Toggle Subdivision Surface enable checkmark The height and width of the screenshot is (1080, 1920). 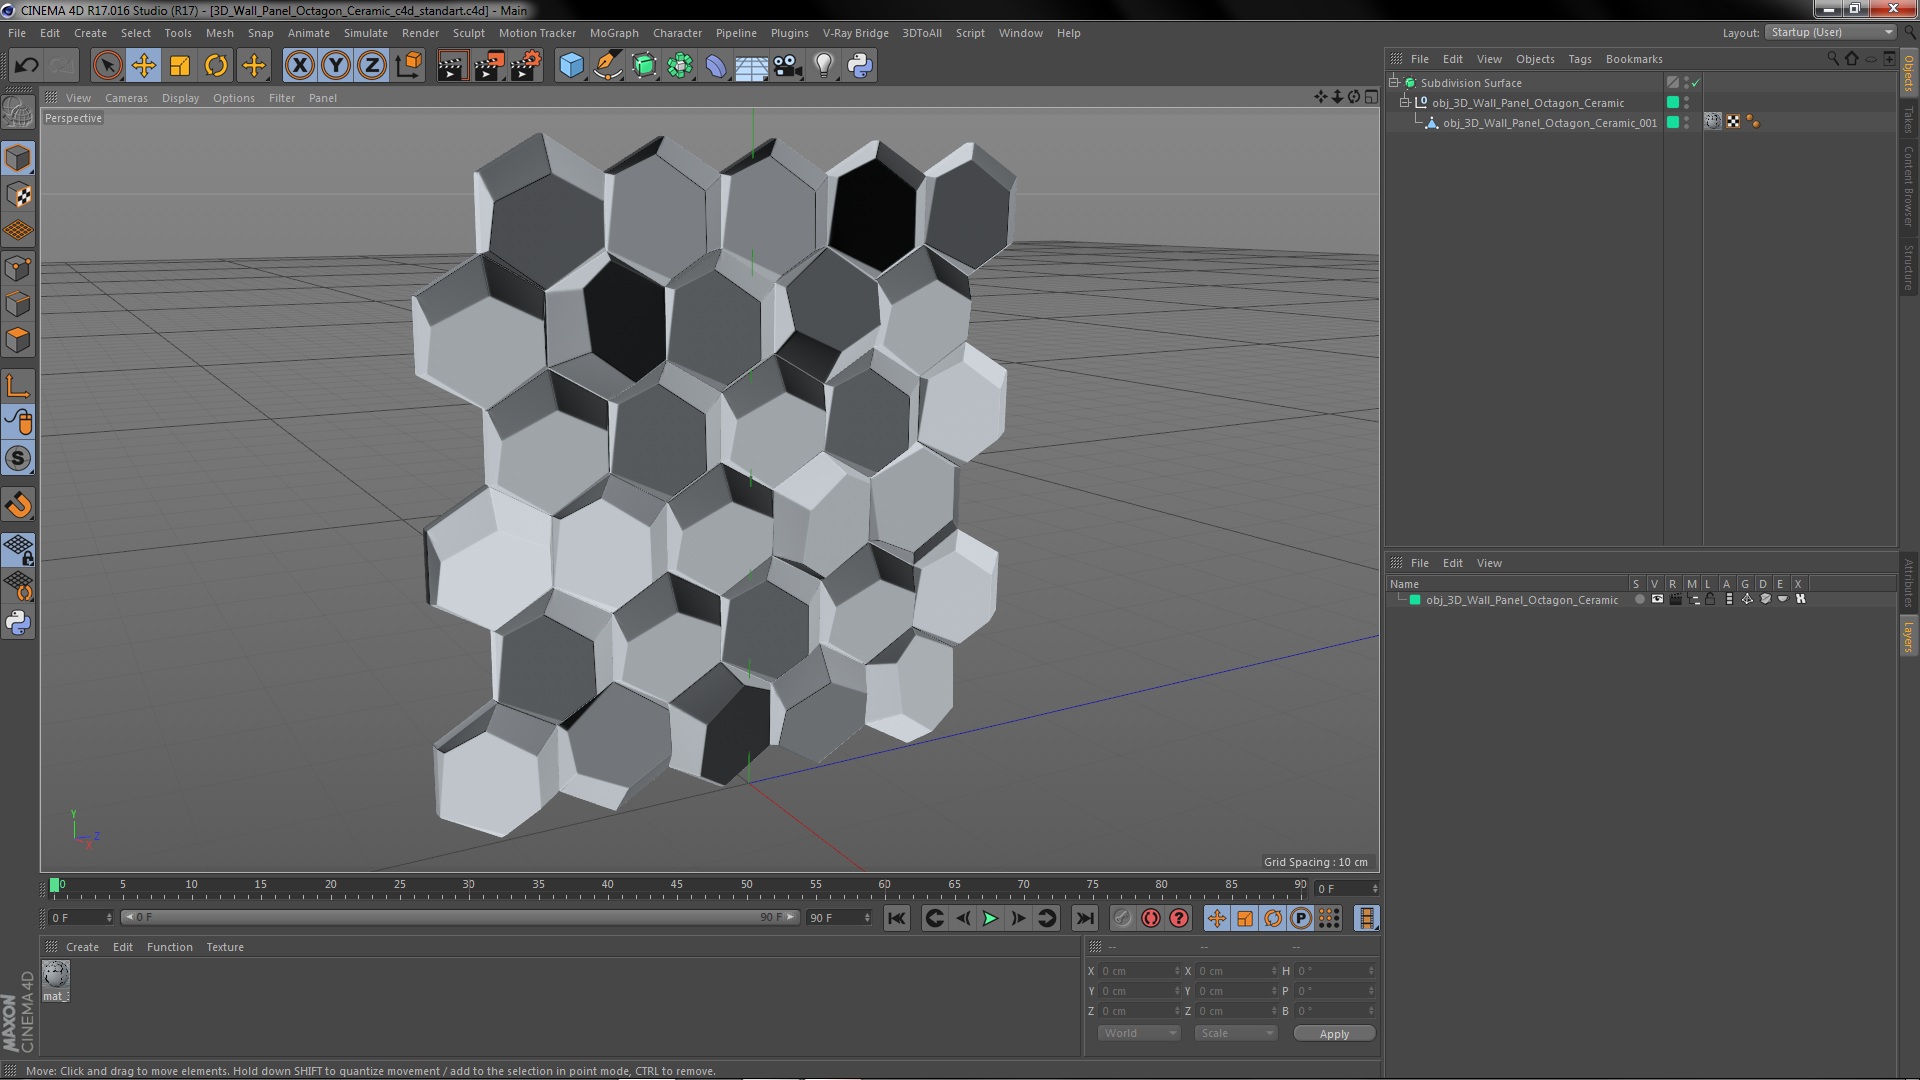tap(1696, 83)
